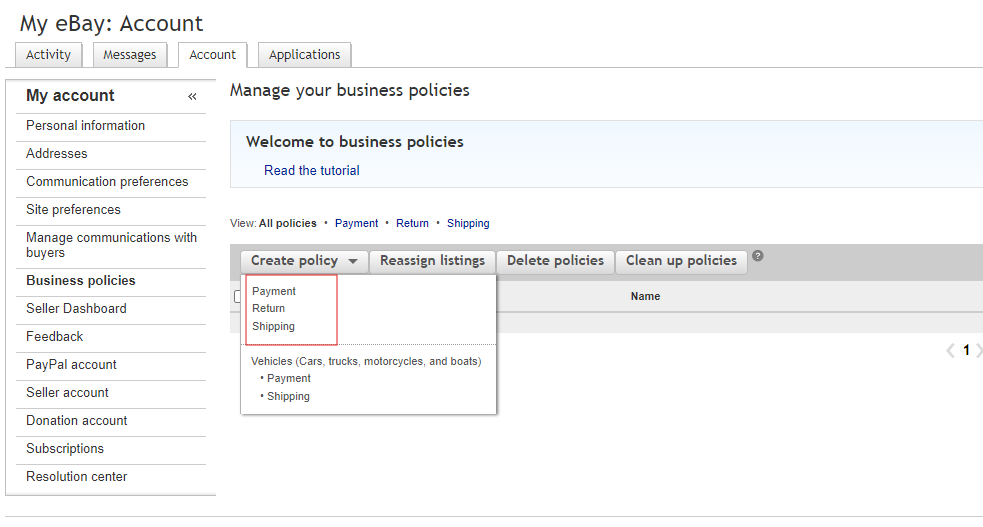Select the Account tab
The width and height of the screenshot is (983, 527).
213,55
